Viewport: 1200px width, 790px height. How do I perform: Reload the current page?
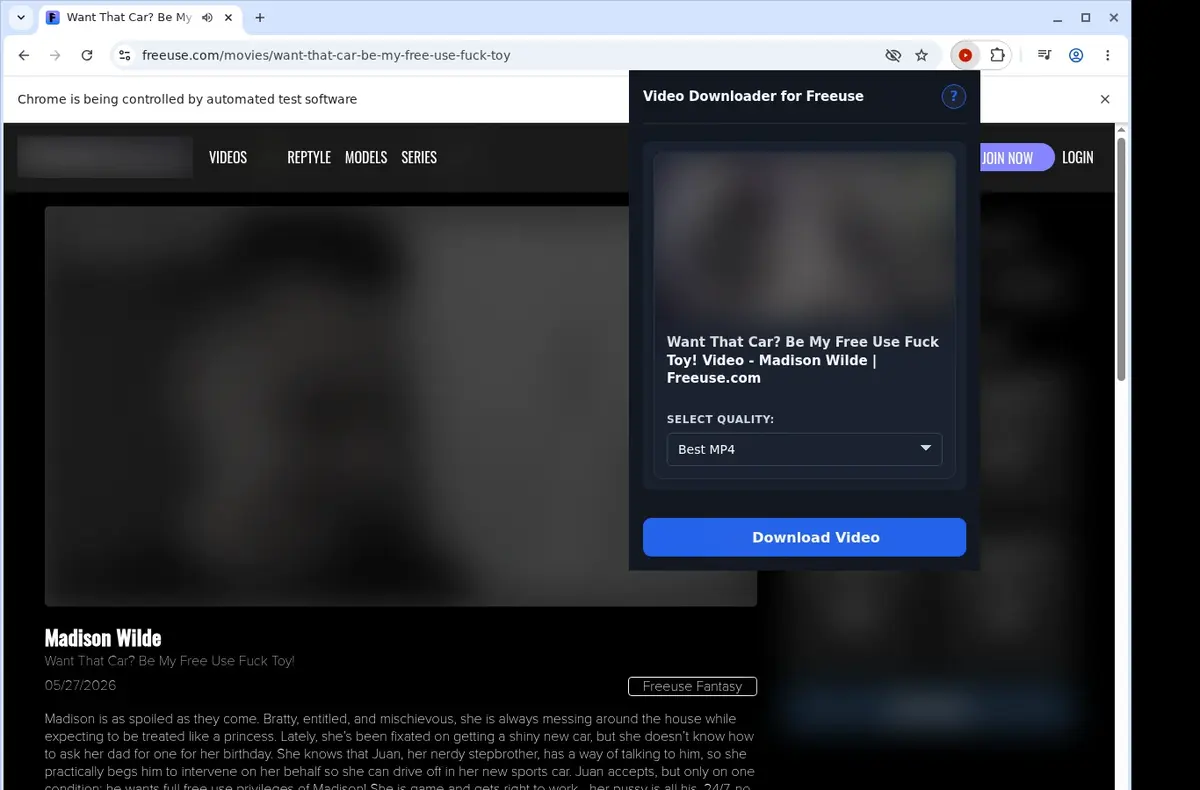87,56
